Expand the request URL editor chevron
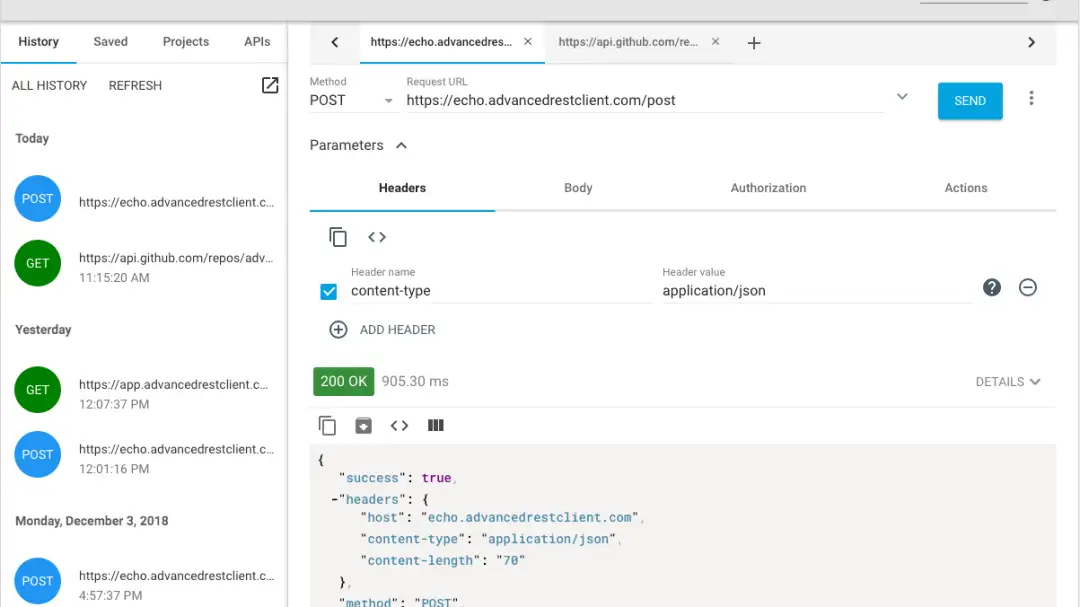Image resolution: width=1080 pixels, height=607 pixels. (901, 97)
